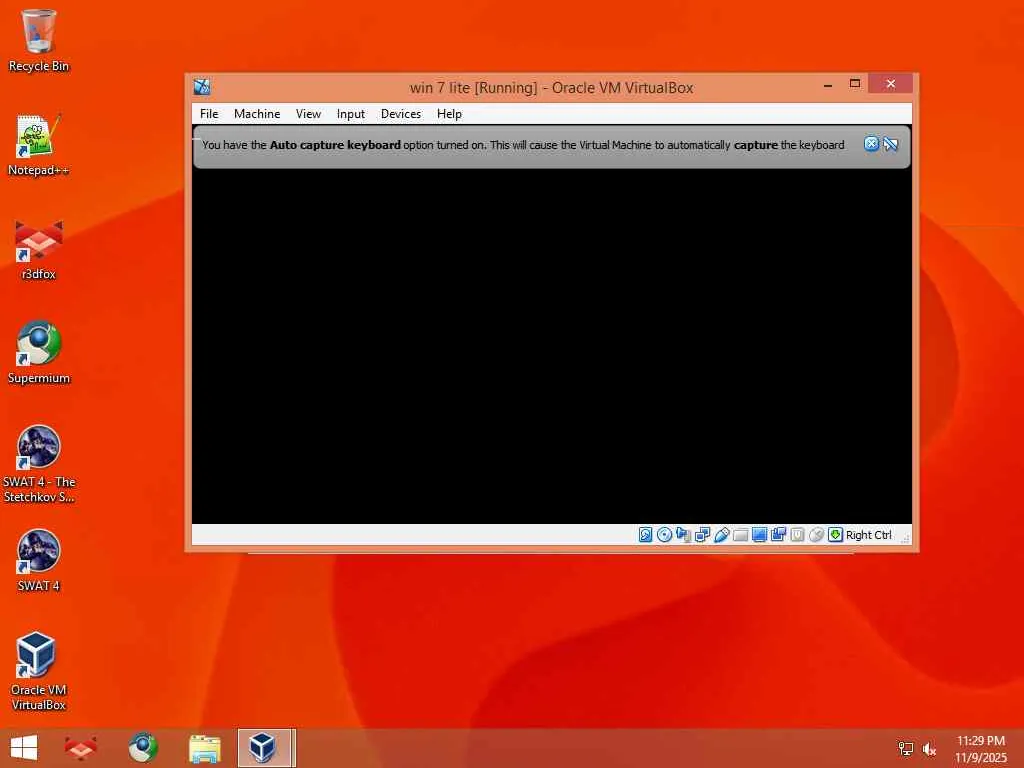Select SWAT 4 - The Stetchkov desktop shortcut
Image resolution: width=1024 pixels, height=768 pixels.
pos(39,464)
